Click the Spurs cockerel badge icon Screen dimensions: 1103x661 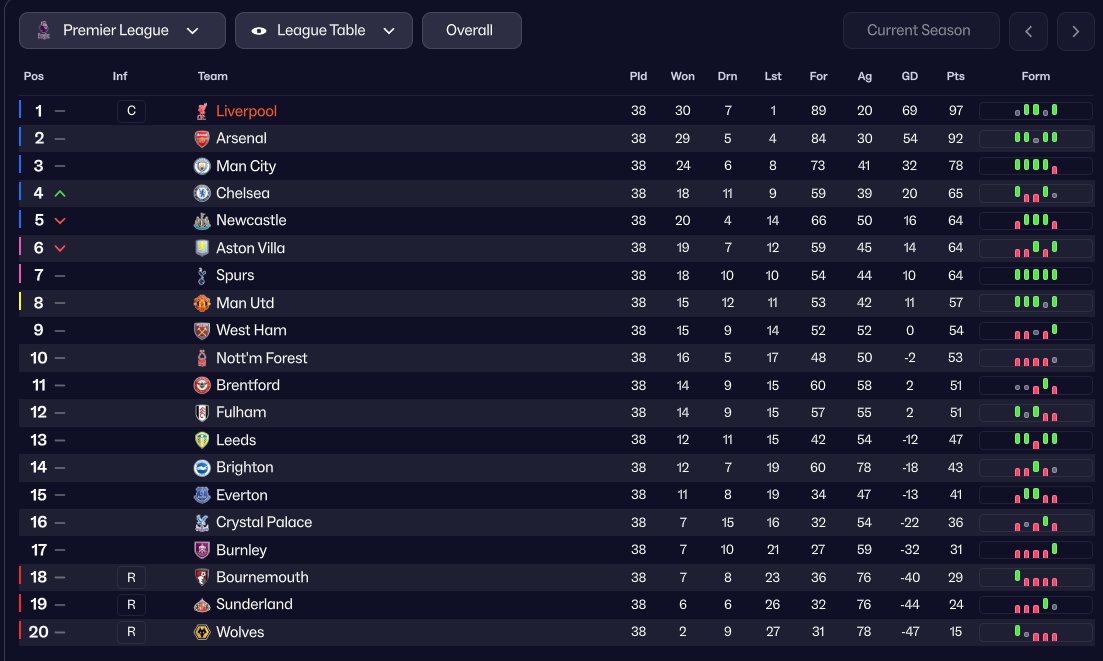202,275
